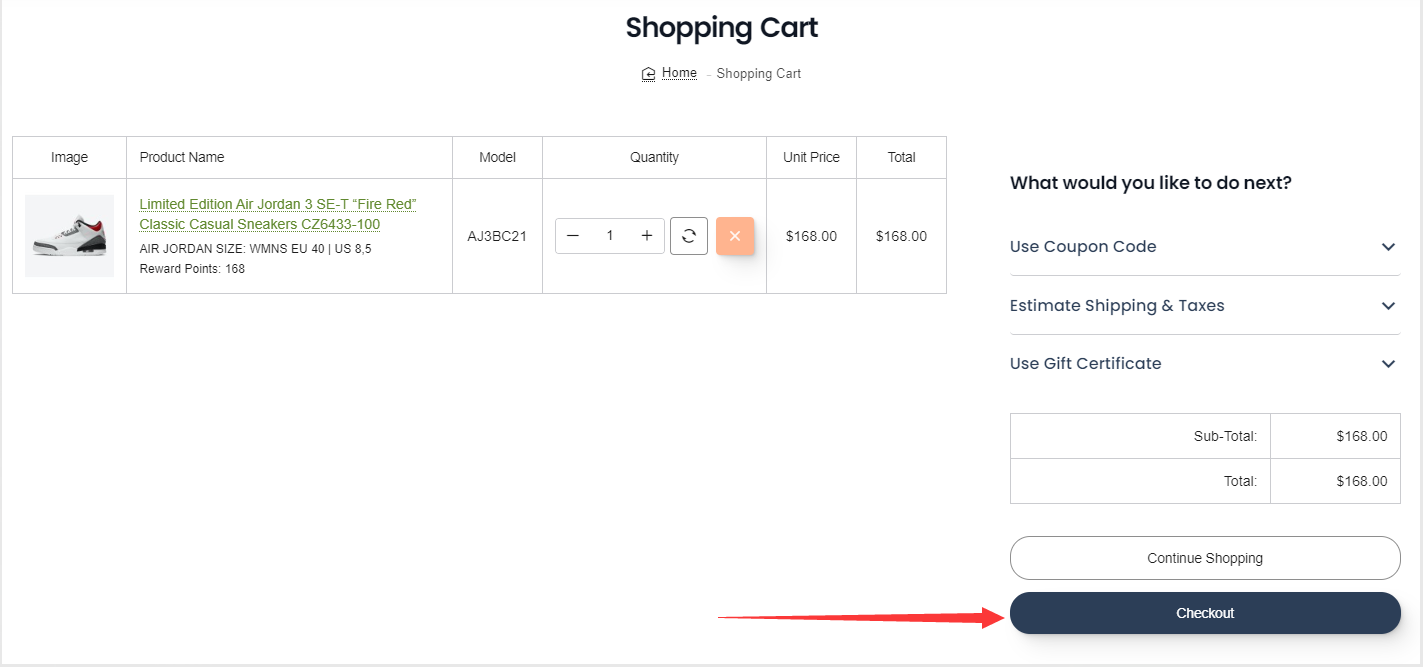Click the sneaker product thumbnail

pos(69,236)
